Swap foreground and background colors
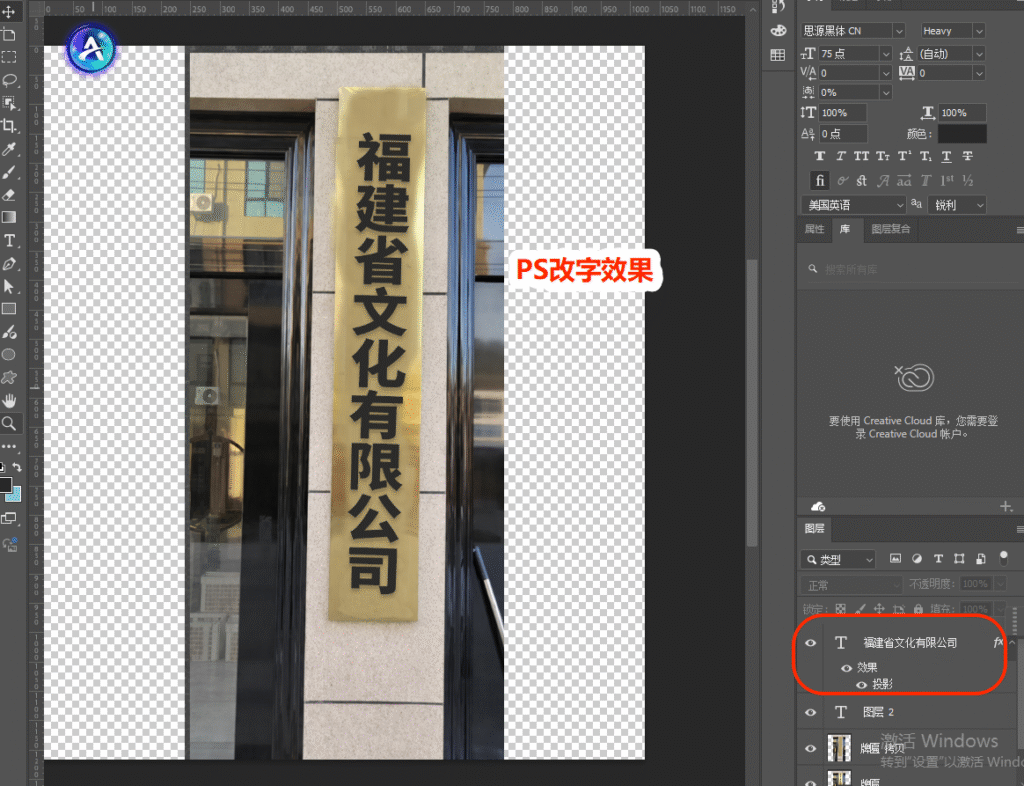The width and height of the screenshot is (1024, 786). 17,467
